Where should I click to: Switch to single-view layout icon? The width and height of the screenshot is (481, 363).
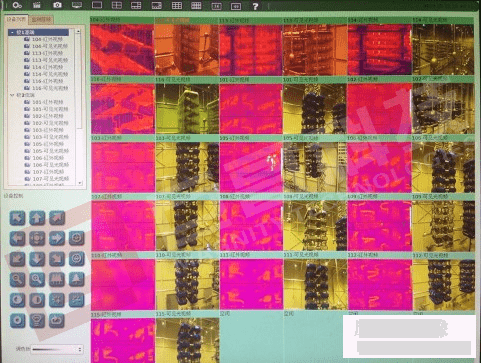tap(97, 5)
